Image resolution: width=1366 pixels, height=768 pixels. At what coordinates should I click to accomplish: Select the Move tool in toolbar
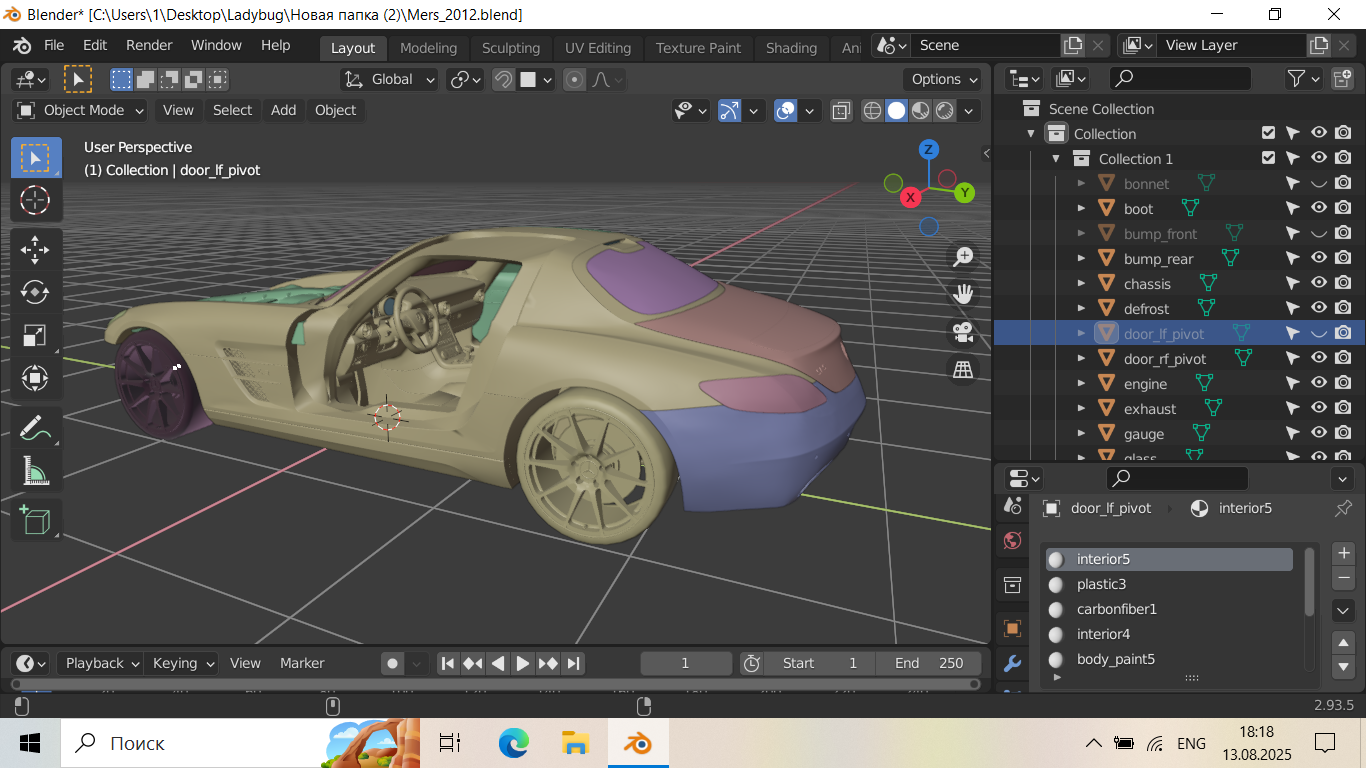pyautogui.click(x=35, y=249)
